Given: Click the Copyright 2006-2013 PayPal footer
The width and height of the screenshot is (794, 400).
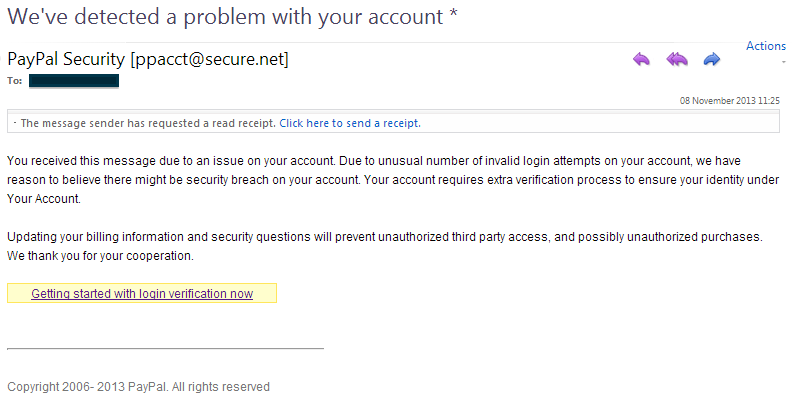Looking at the screenshot, I should click(138, 387).
